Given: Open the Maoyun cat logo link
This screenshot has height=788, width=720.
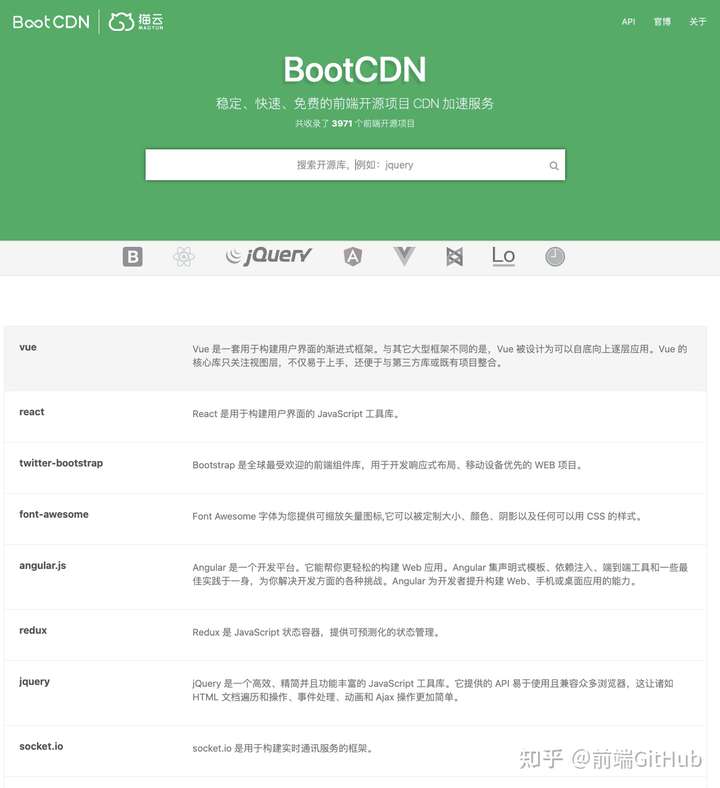Looking at the screenshot, I should [x=136, y=22].
